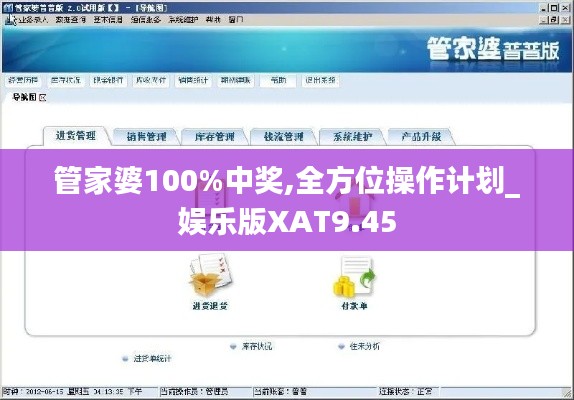
Task: Click the 销售统计 toolbar button
Action: pyautogui.click(x=193, y=80)
